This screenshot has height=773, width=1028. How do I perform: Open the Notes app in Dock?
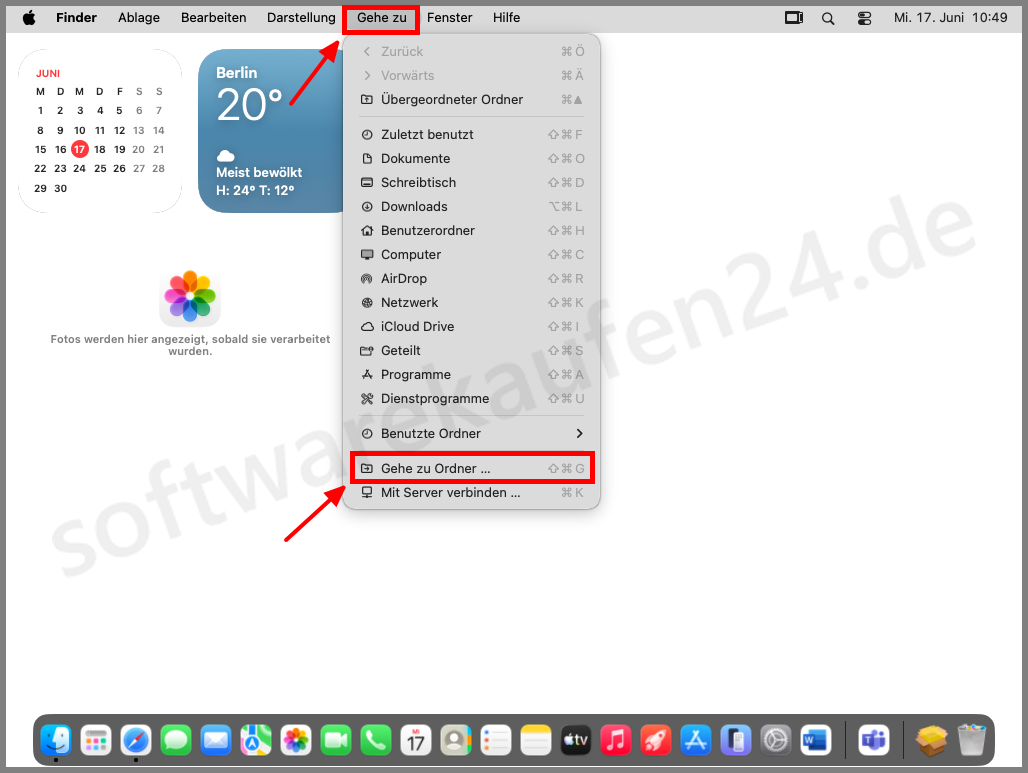[536, 740]
